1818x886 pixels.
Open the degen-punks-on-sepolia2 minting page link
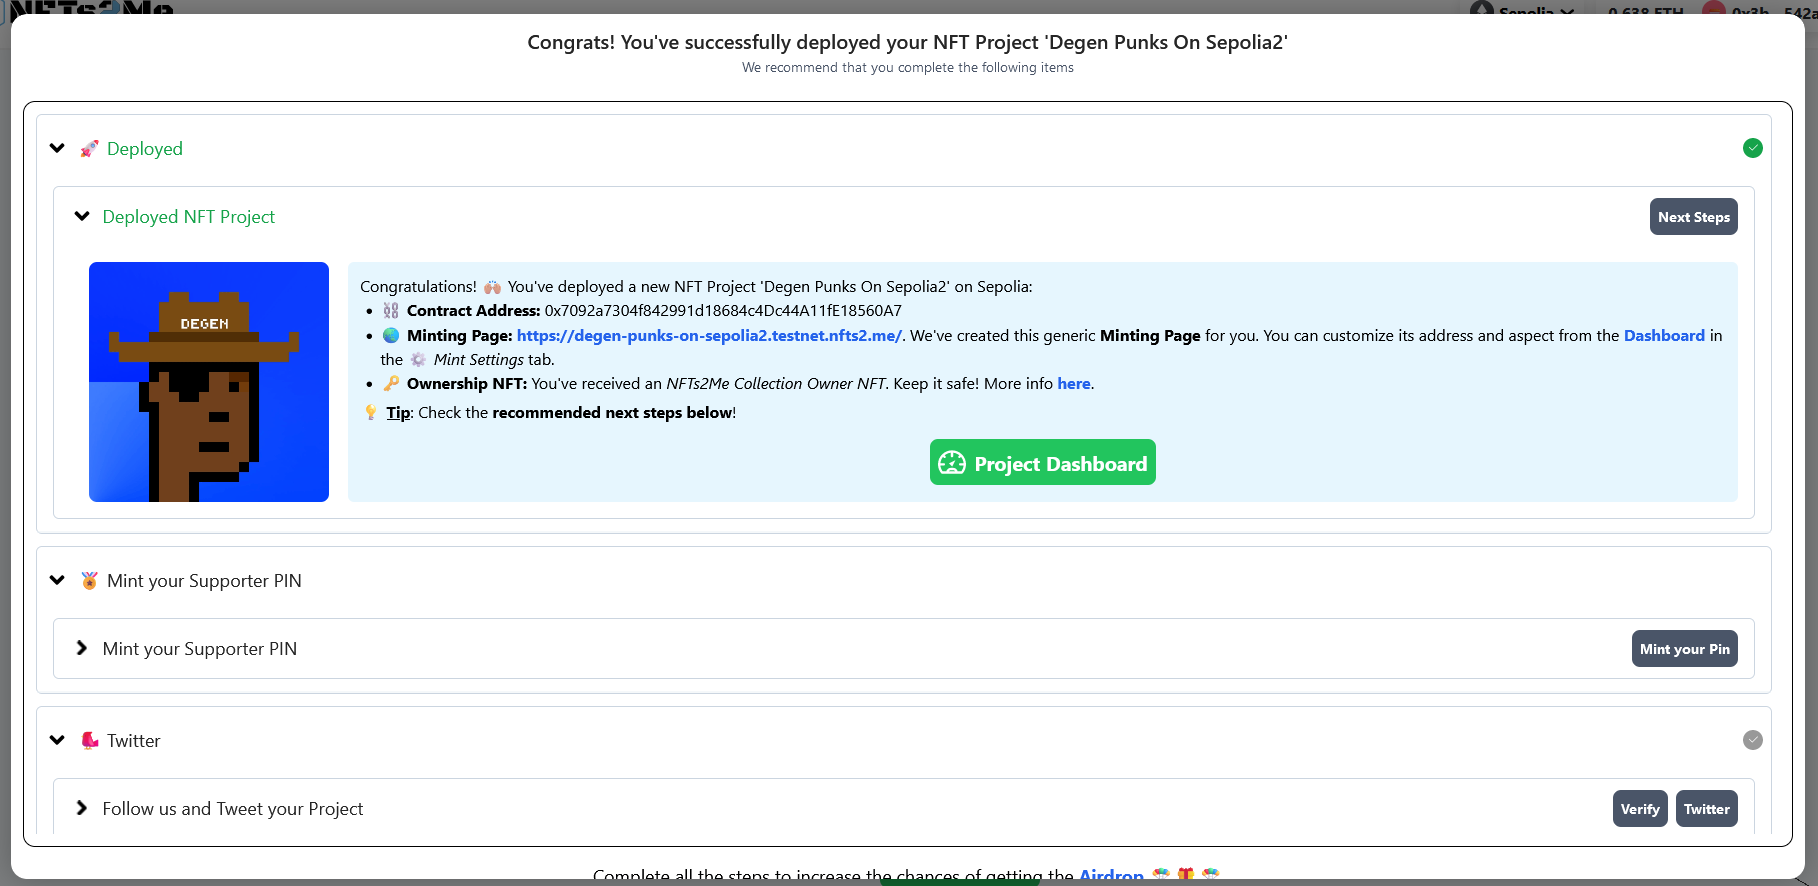[708, 336]
